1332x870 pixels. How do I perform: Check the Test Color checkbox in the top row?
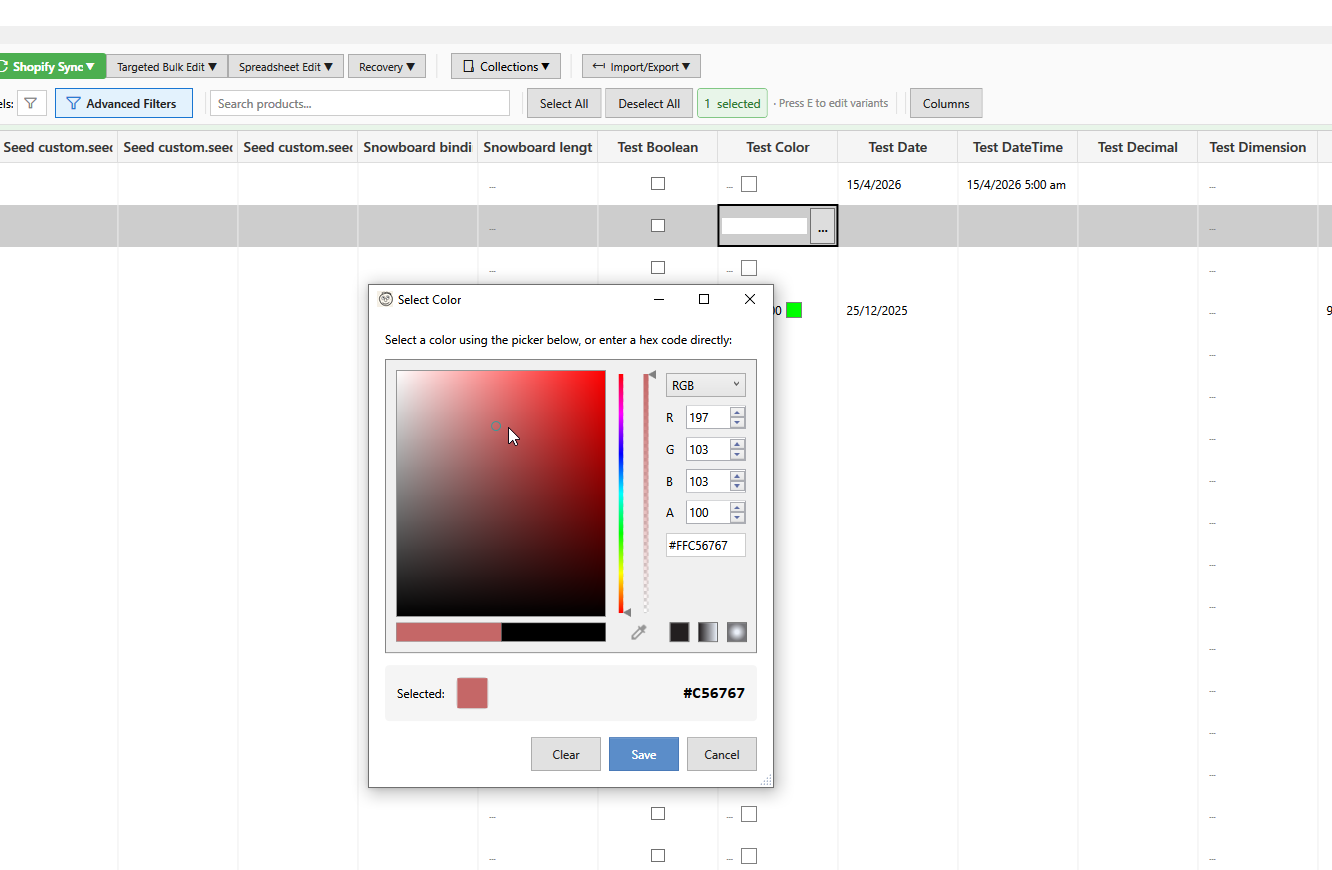(x=749, y=183)
